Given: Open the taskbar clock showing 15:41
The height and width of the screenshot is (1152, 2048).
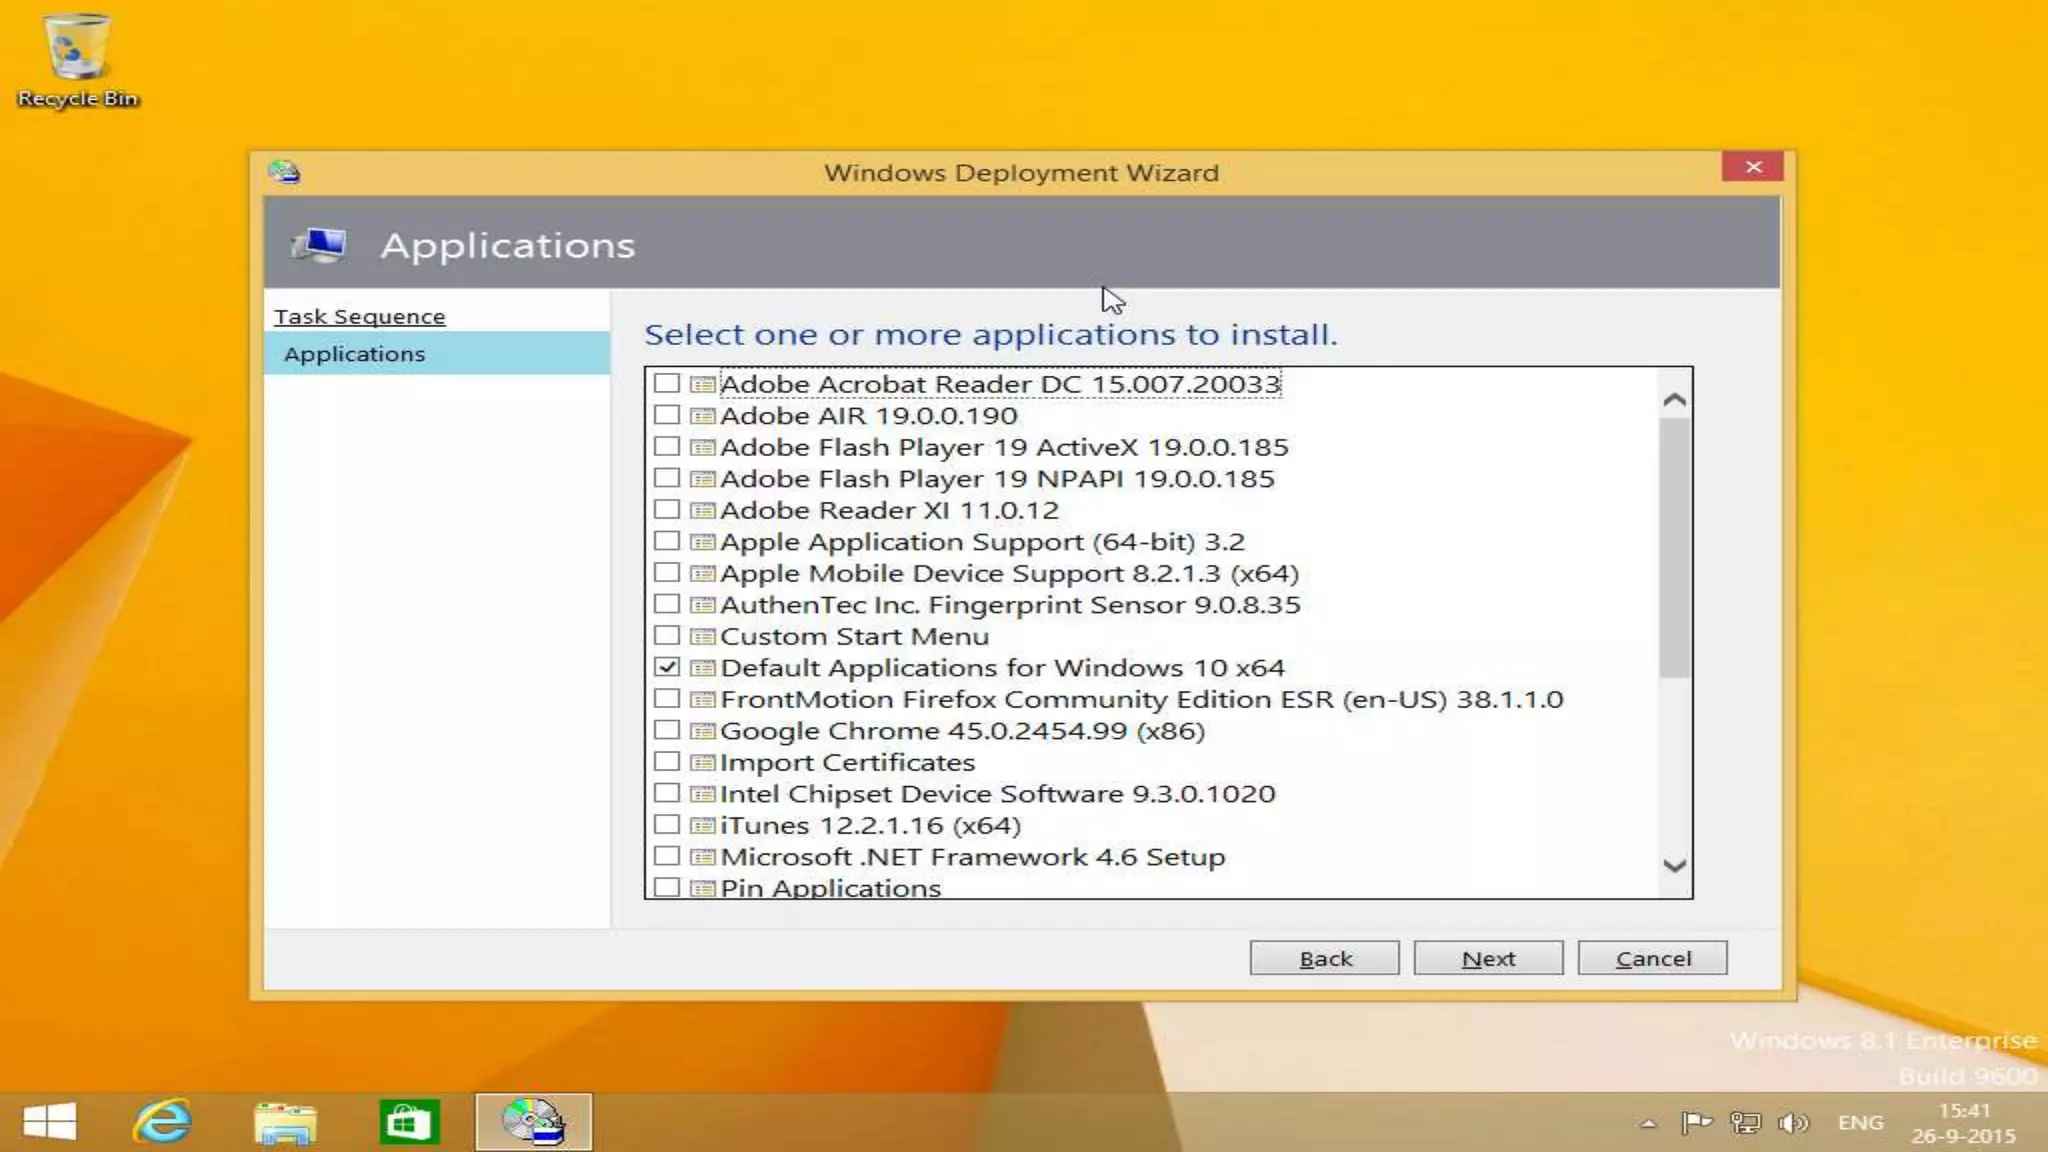Looking at the screenshot, I should (x=1964, y=1123).
